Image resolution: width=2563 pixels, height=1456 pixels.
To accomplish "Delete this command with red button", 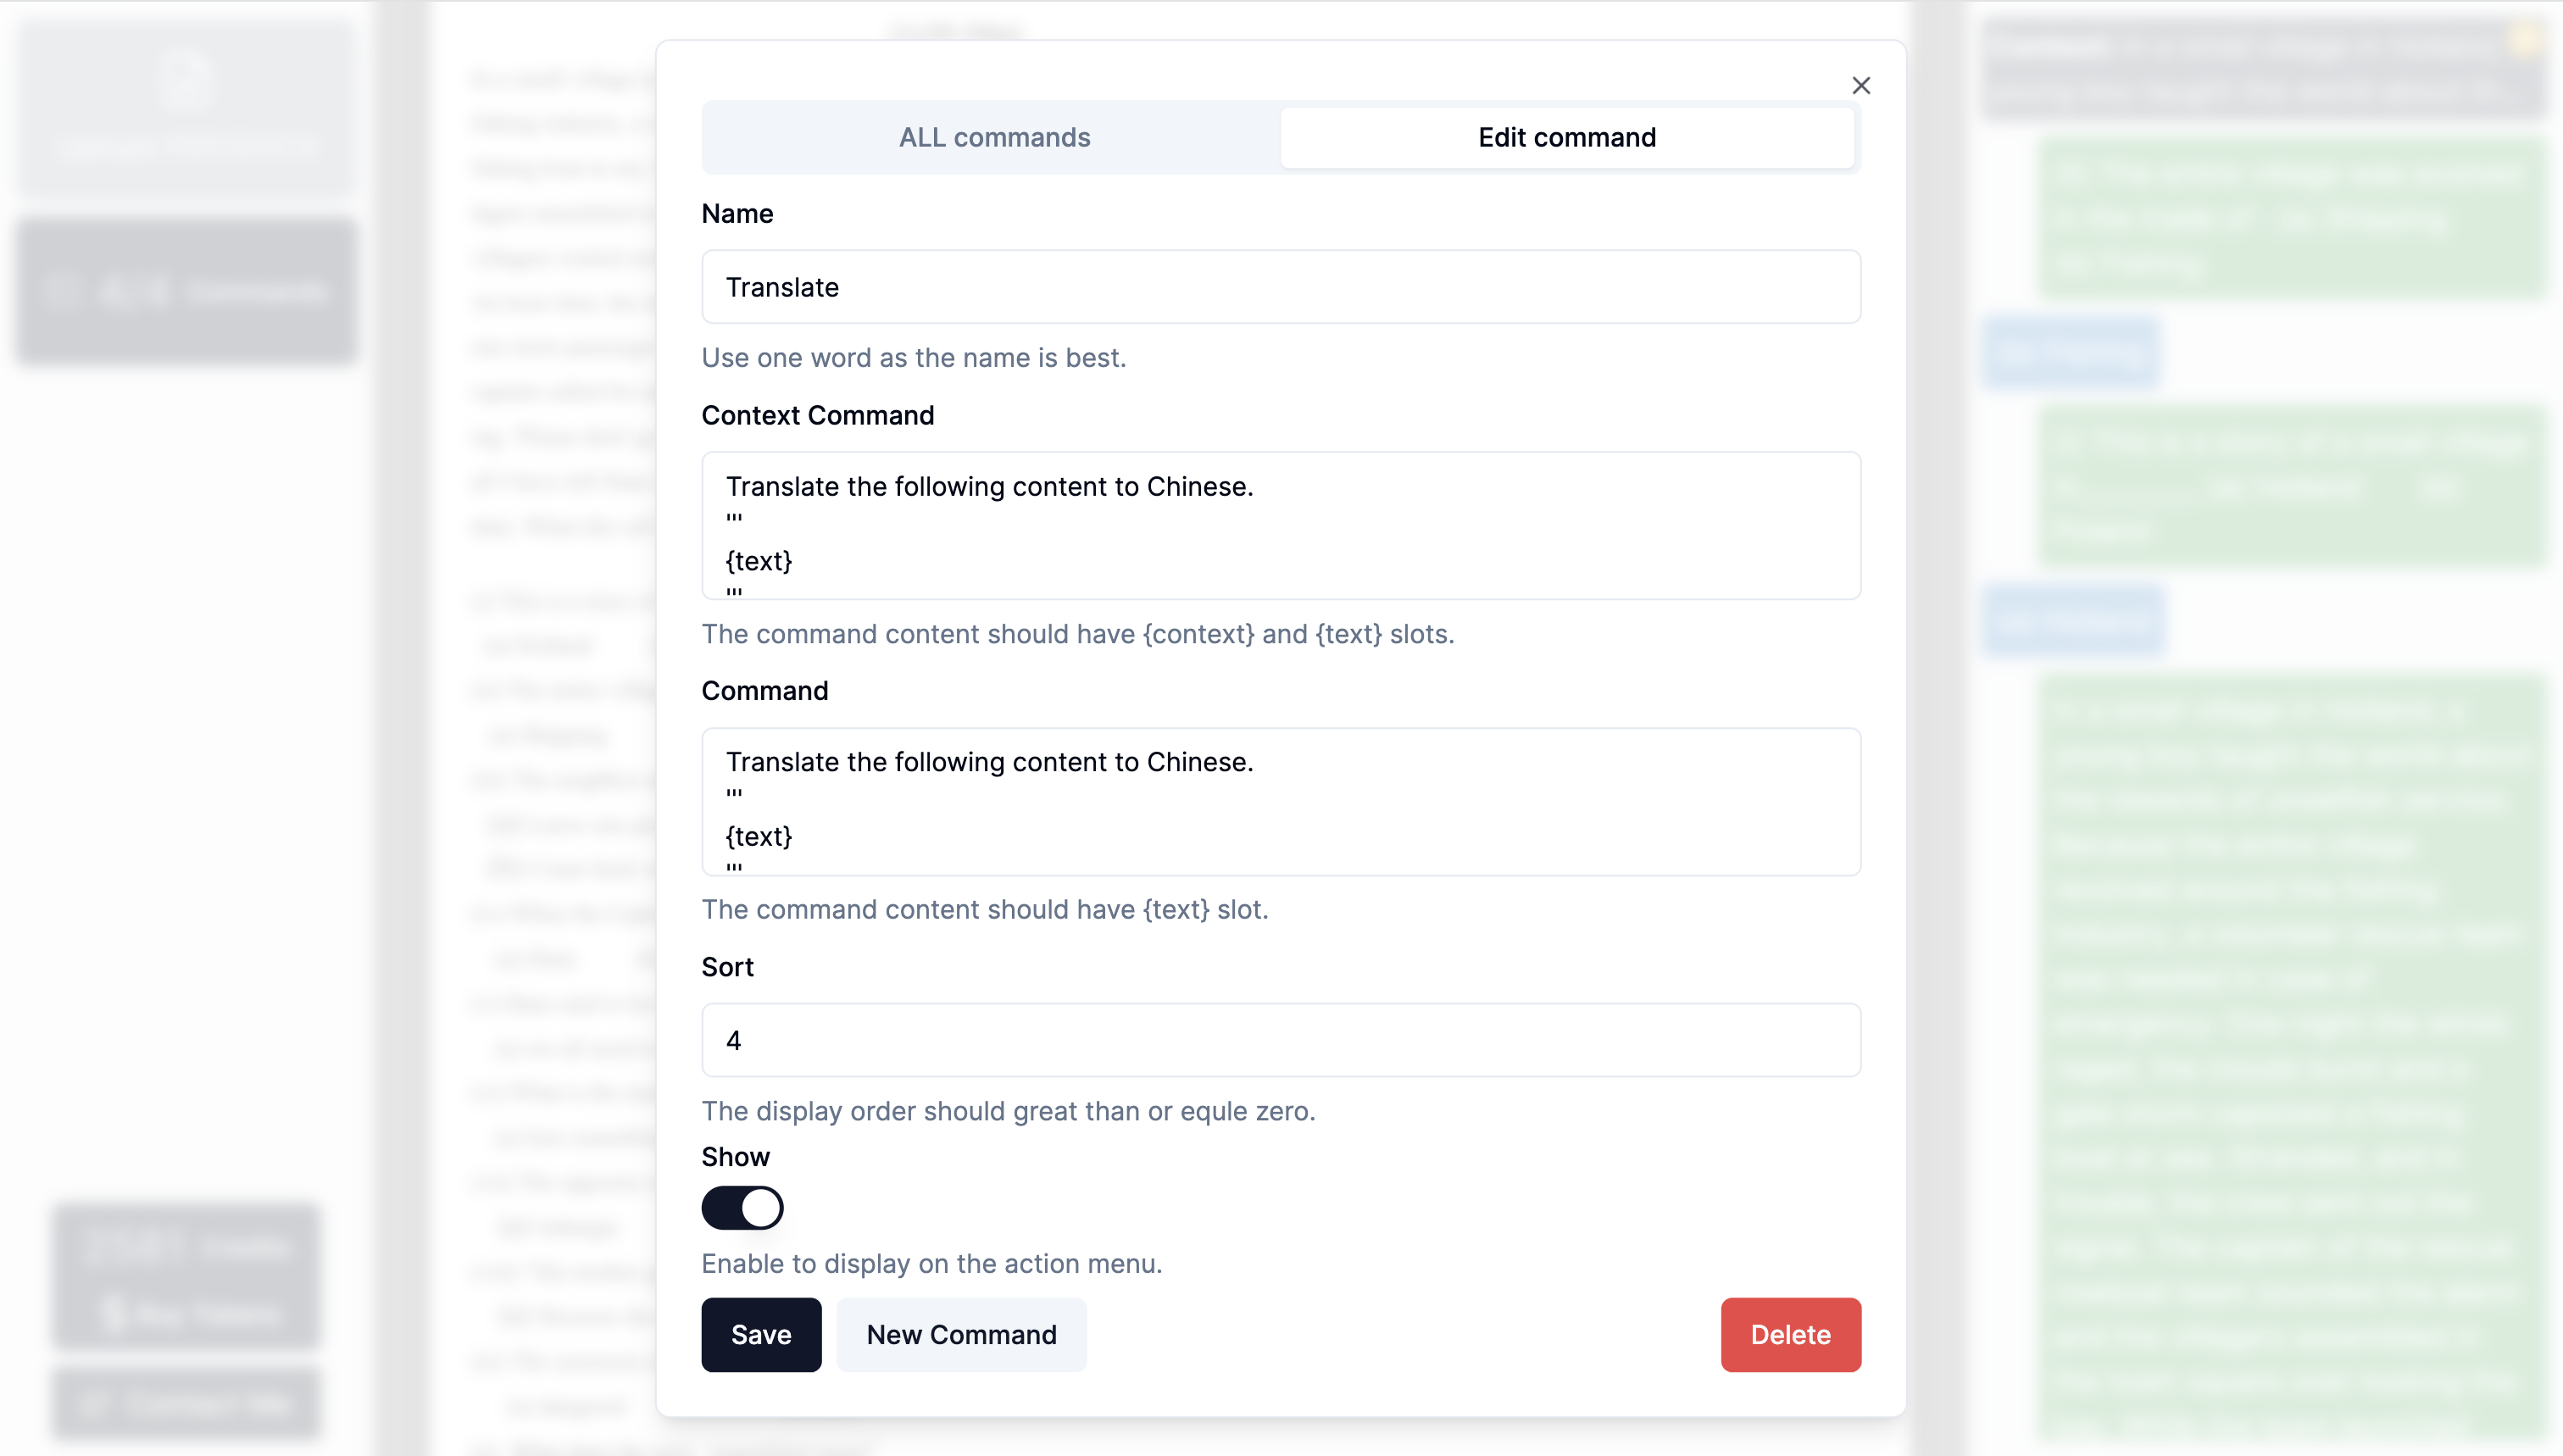I will click(1790, 1334).
